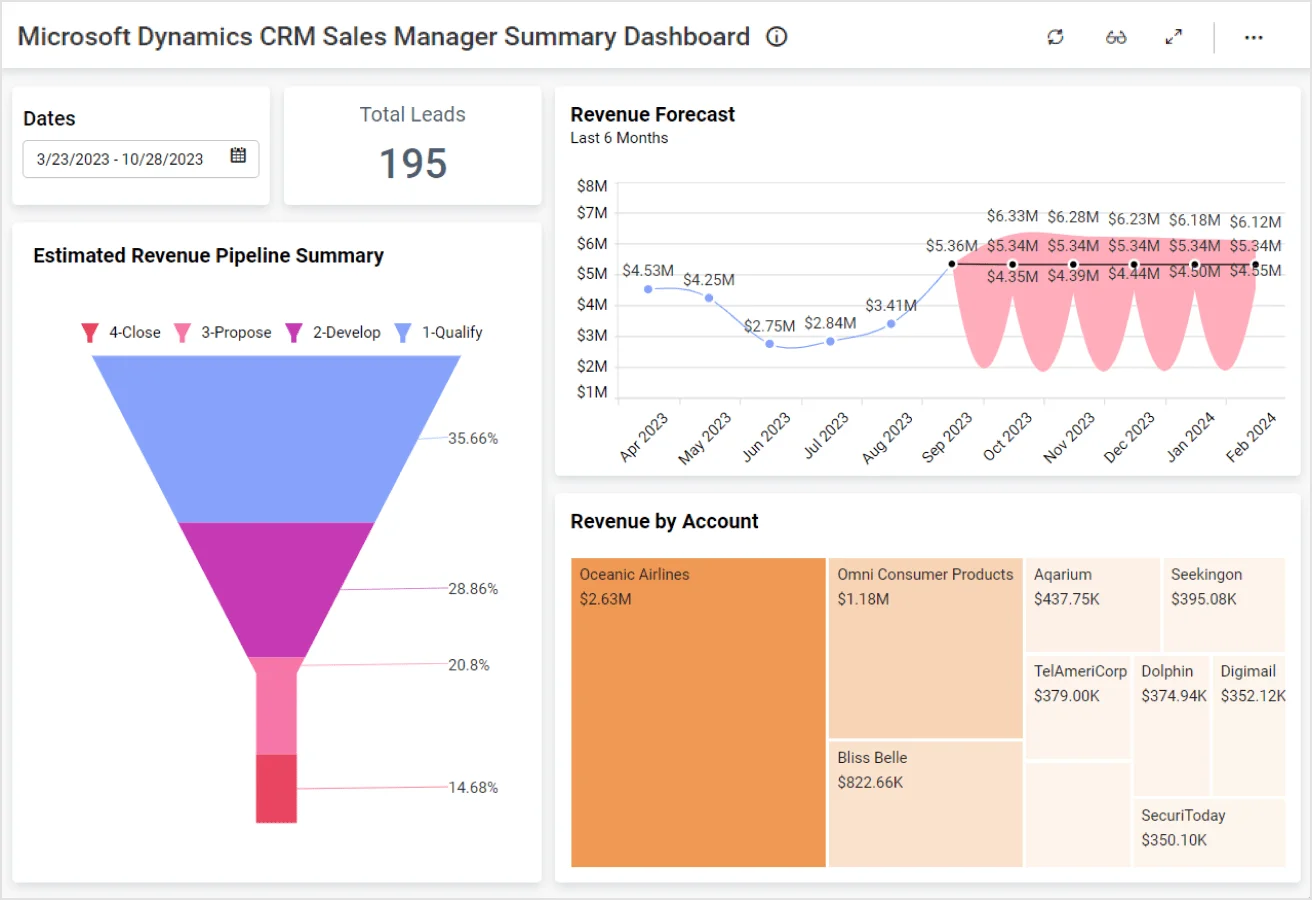Image resolution: width=1312 pixels, height=900 pixels.
Task: Open the calendar date picker icon
Action: (x=238, y=155)
